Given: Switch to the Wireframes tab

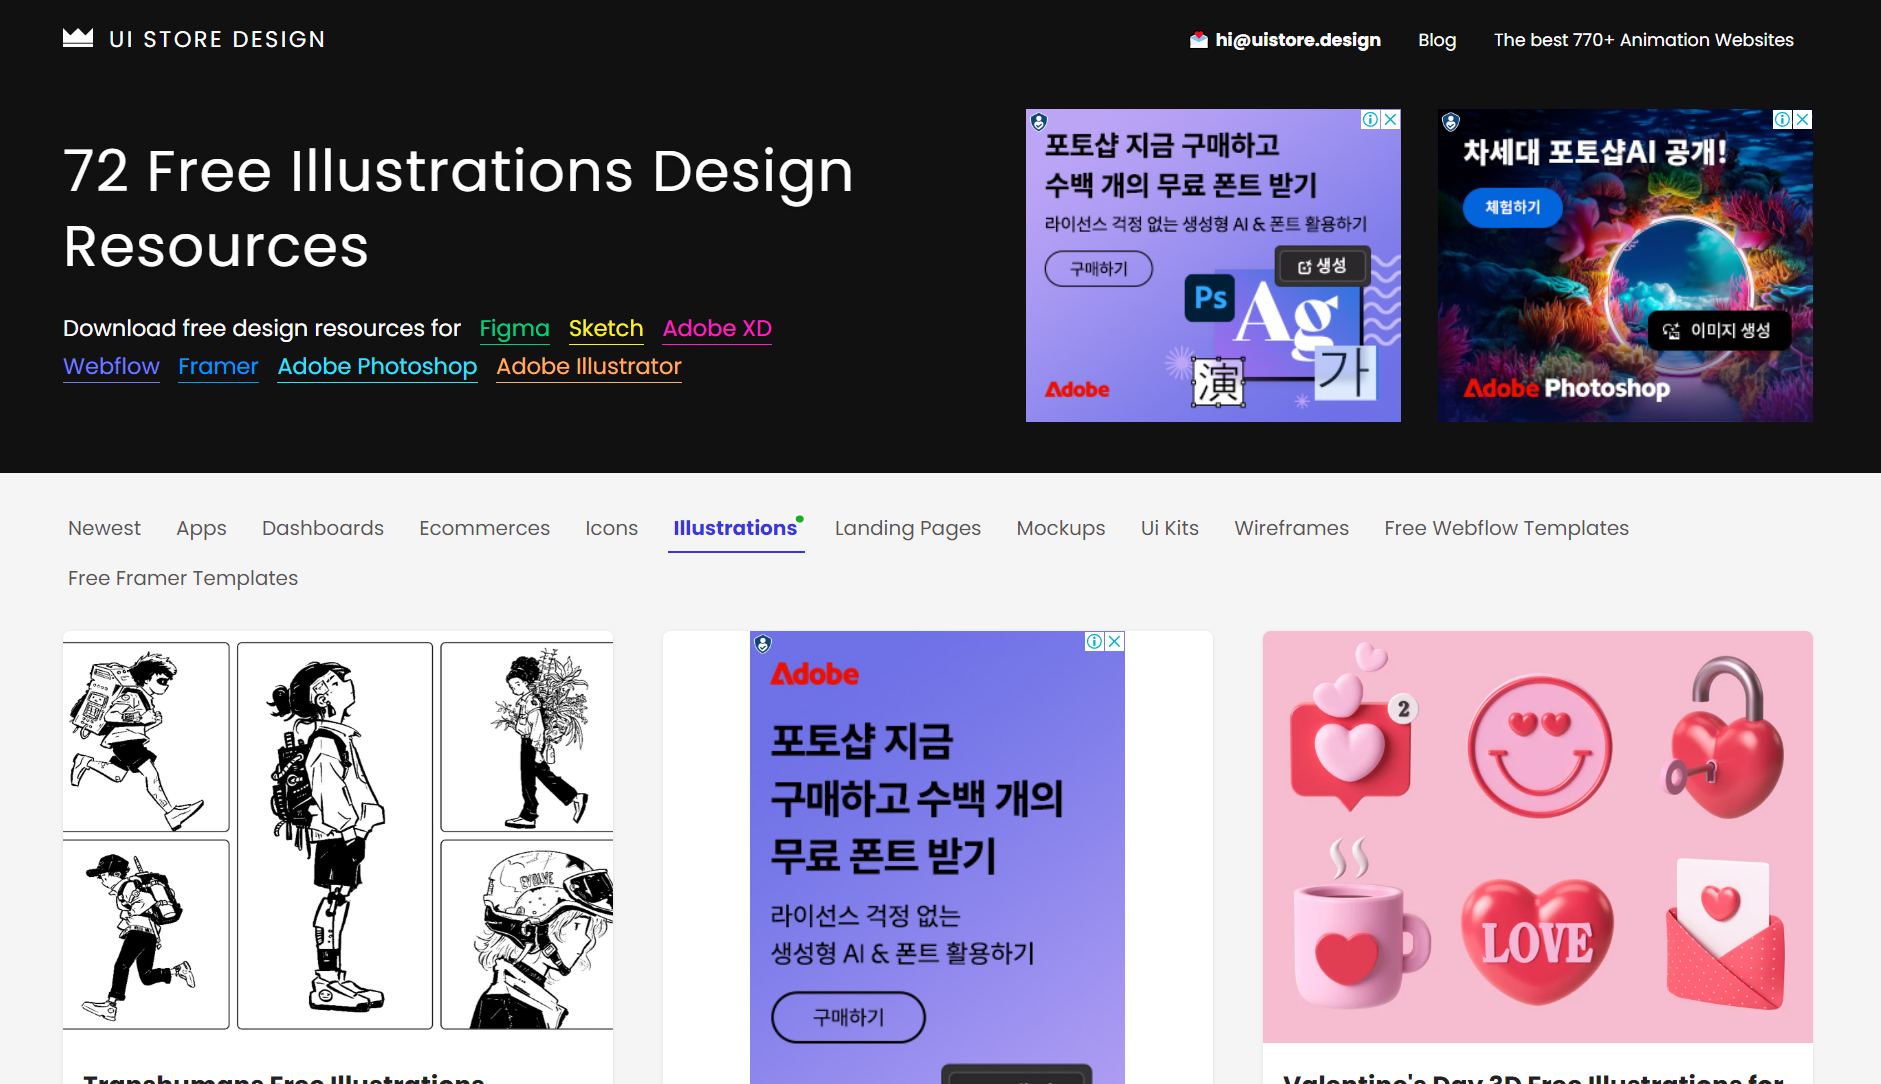Looking at the screenshot, I should [x=1291, y=528].
